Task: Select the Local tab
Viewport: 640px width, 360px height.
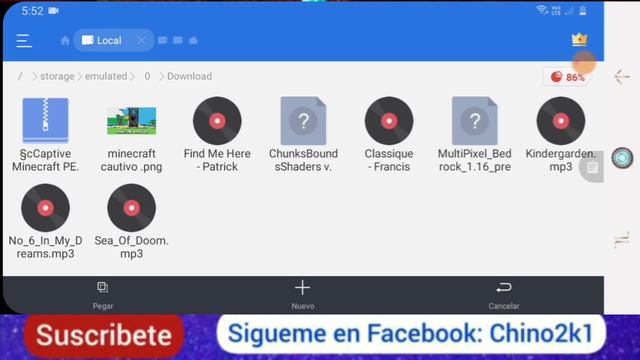Action: (102, 40)
